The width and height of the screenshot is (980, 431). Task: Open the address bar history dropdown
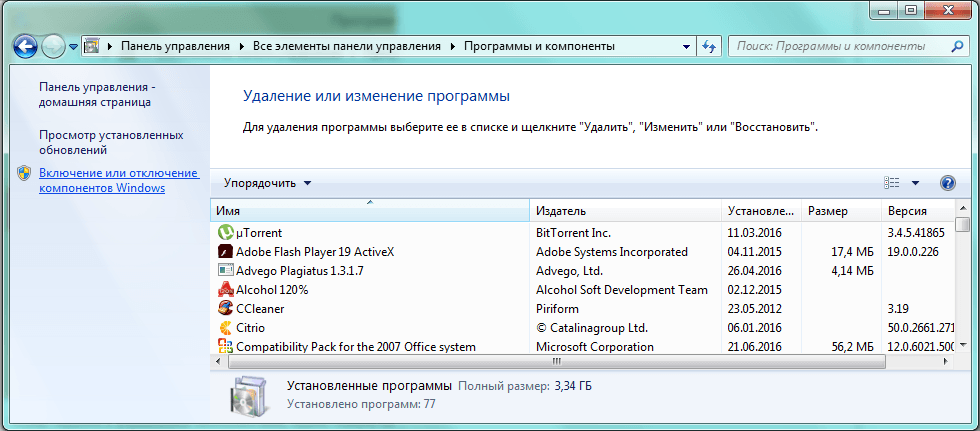point(686,46)
